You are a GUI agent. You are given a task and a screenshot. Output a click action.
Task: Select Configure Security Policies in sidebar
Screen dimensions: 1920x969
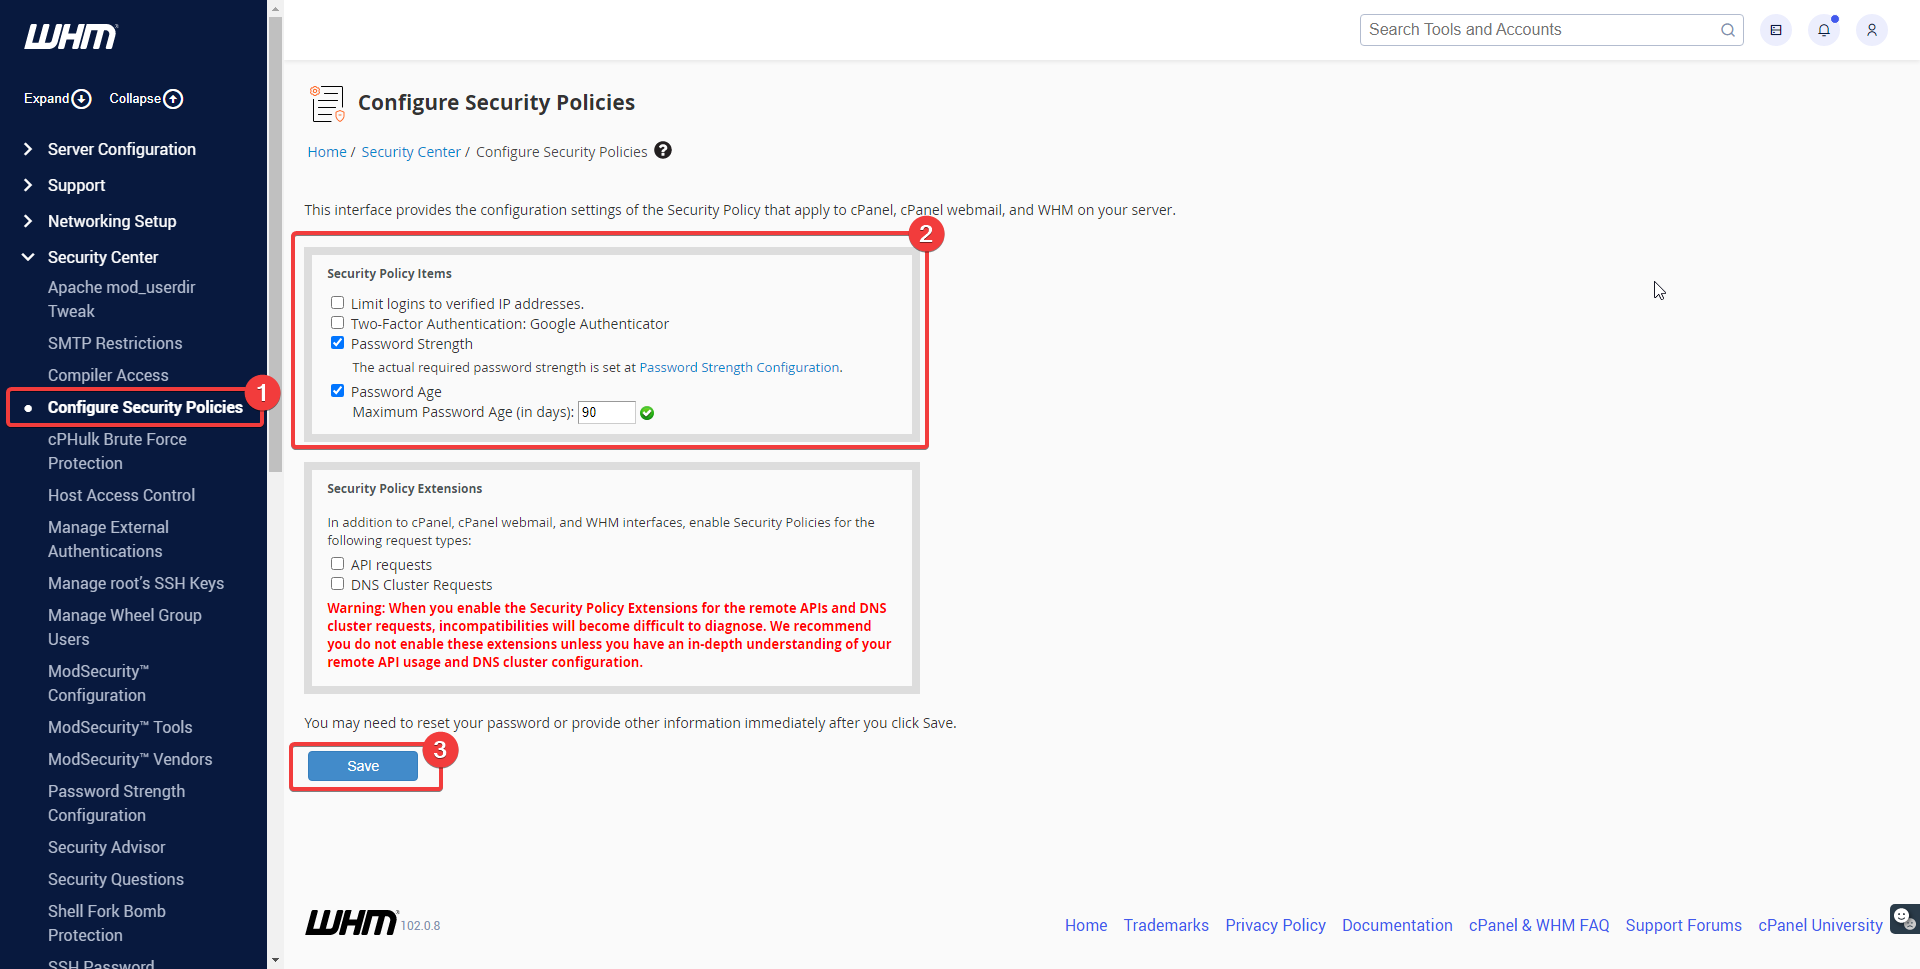[145, 407]
